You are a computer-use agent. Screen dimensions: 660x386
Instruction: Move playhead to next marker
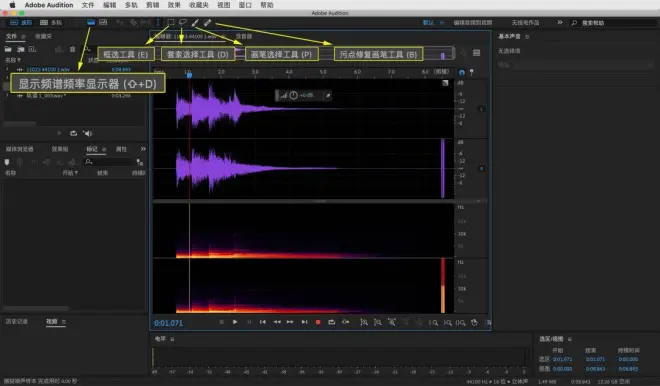point(304,322)
